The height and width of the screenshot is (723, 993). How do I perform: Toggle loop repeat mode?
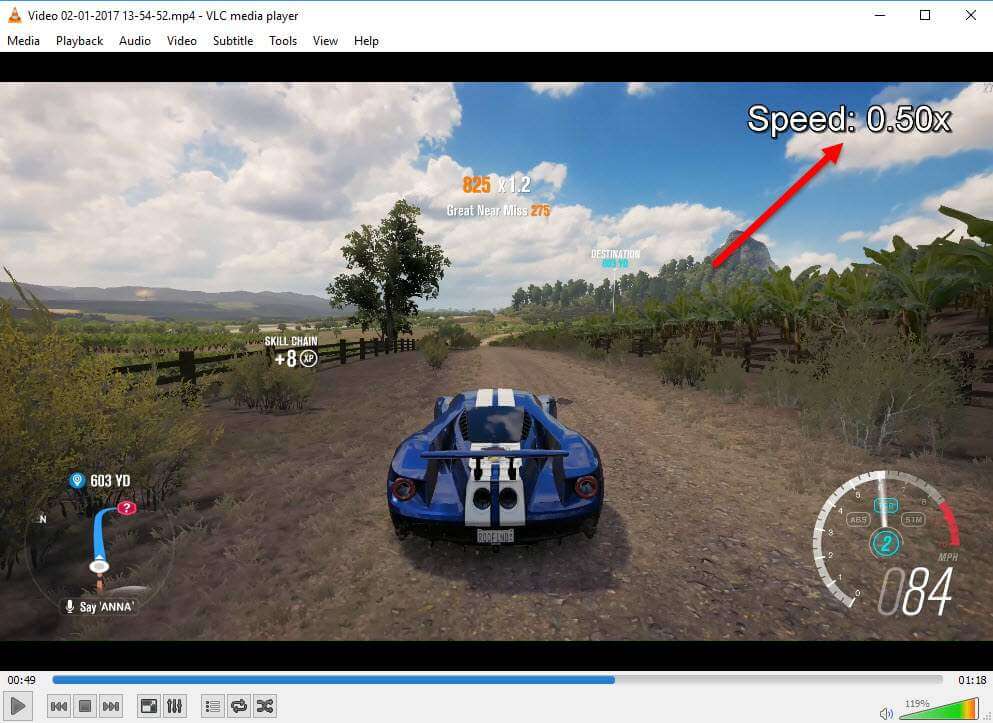(239, 706)
